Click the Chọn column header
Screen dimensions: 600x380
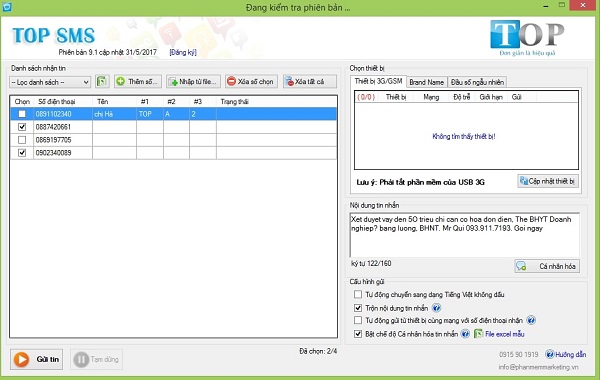pos(22,101)
